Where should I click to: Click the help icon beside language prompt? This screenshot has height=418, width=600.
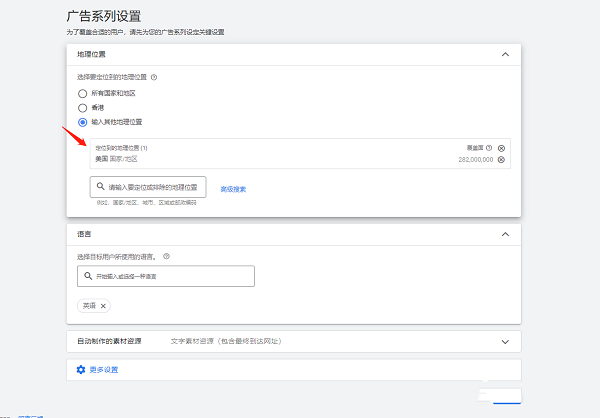(x=166, y=256)
